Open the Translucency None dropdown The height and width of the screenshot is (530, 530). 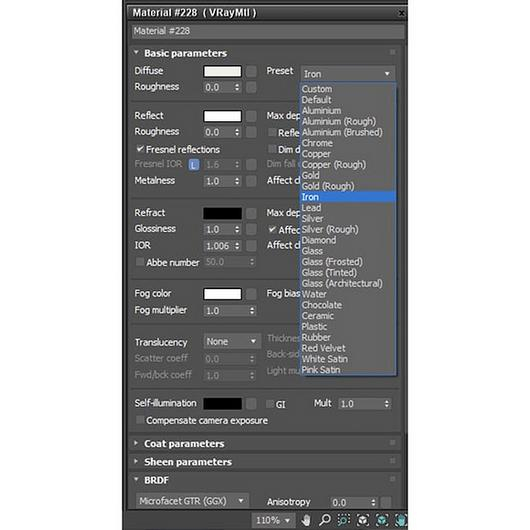[232, 341]
